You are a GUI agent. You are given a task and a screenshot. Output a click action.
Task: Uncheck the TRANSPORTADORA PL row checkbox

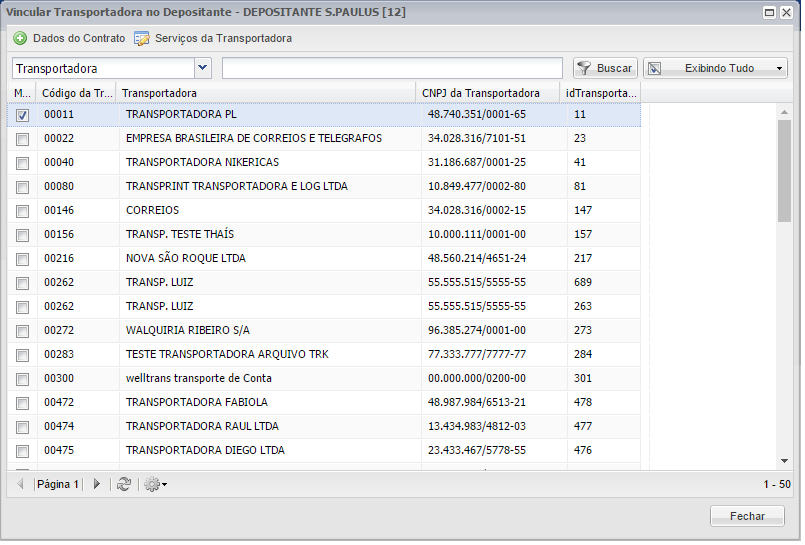22,115
